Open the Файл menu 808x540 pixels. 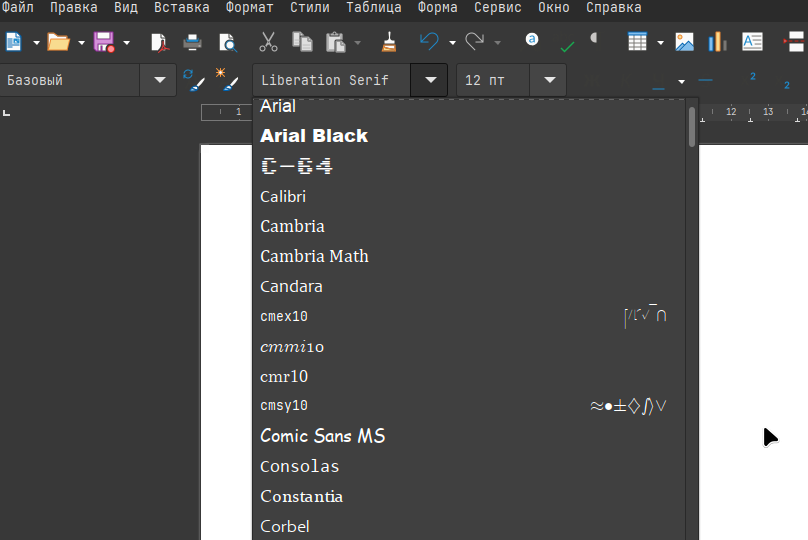coord(17,8)
